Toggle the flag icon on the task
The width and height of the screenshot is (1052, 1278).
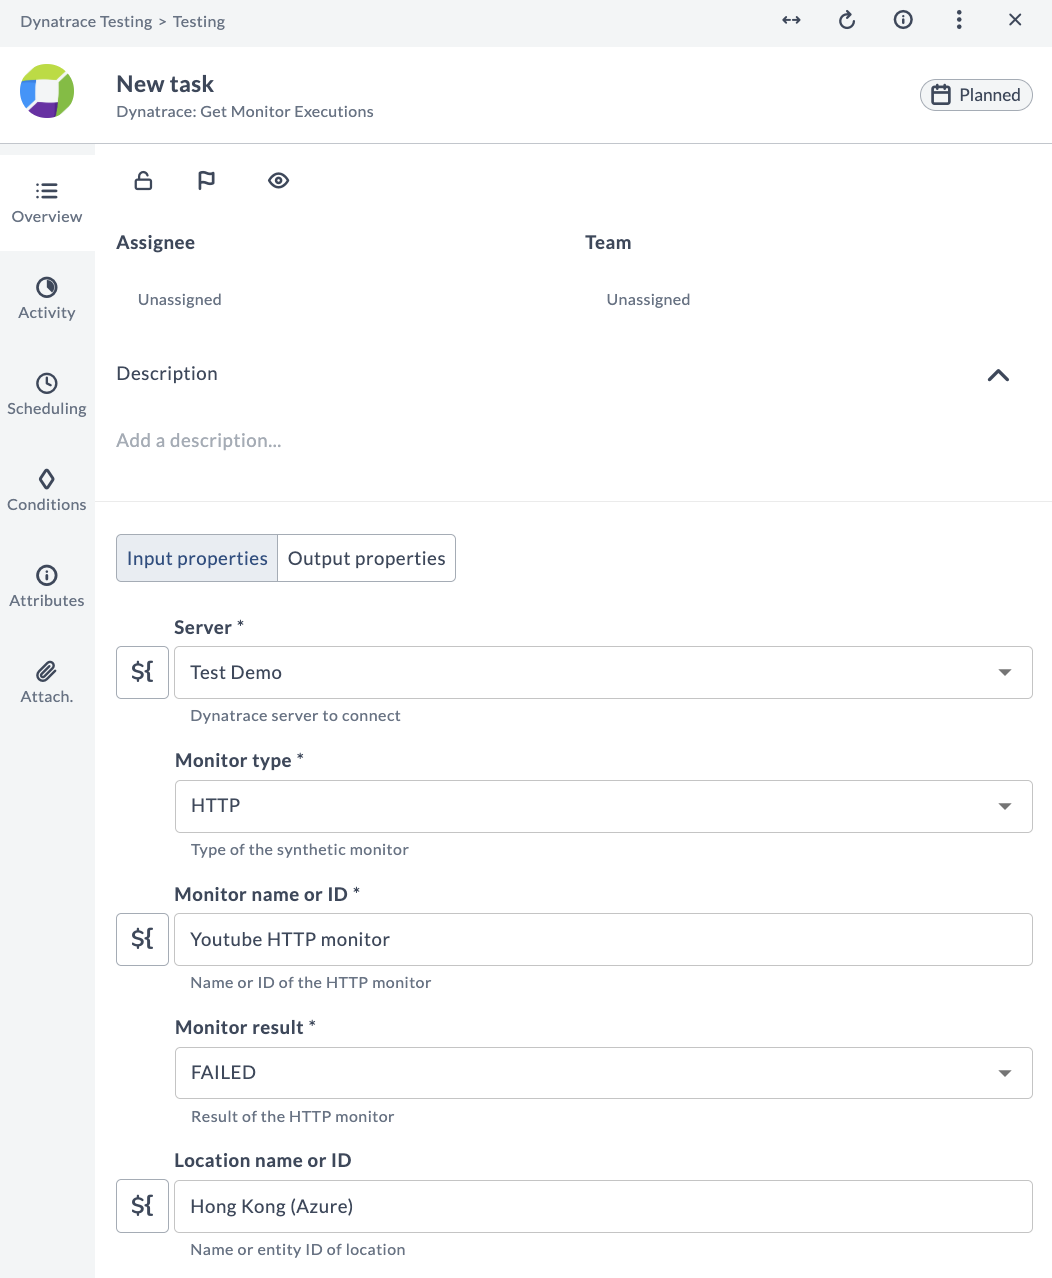coord(206,180)
